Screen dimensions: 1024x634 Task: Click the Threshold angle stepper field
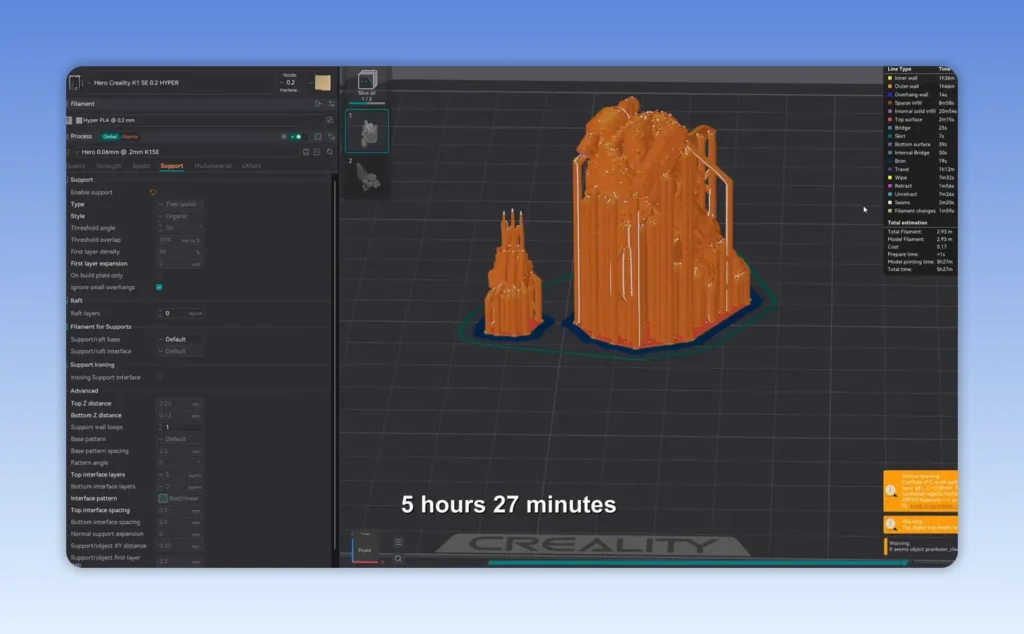[x=180, y=228]
